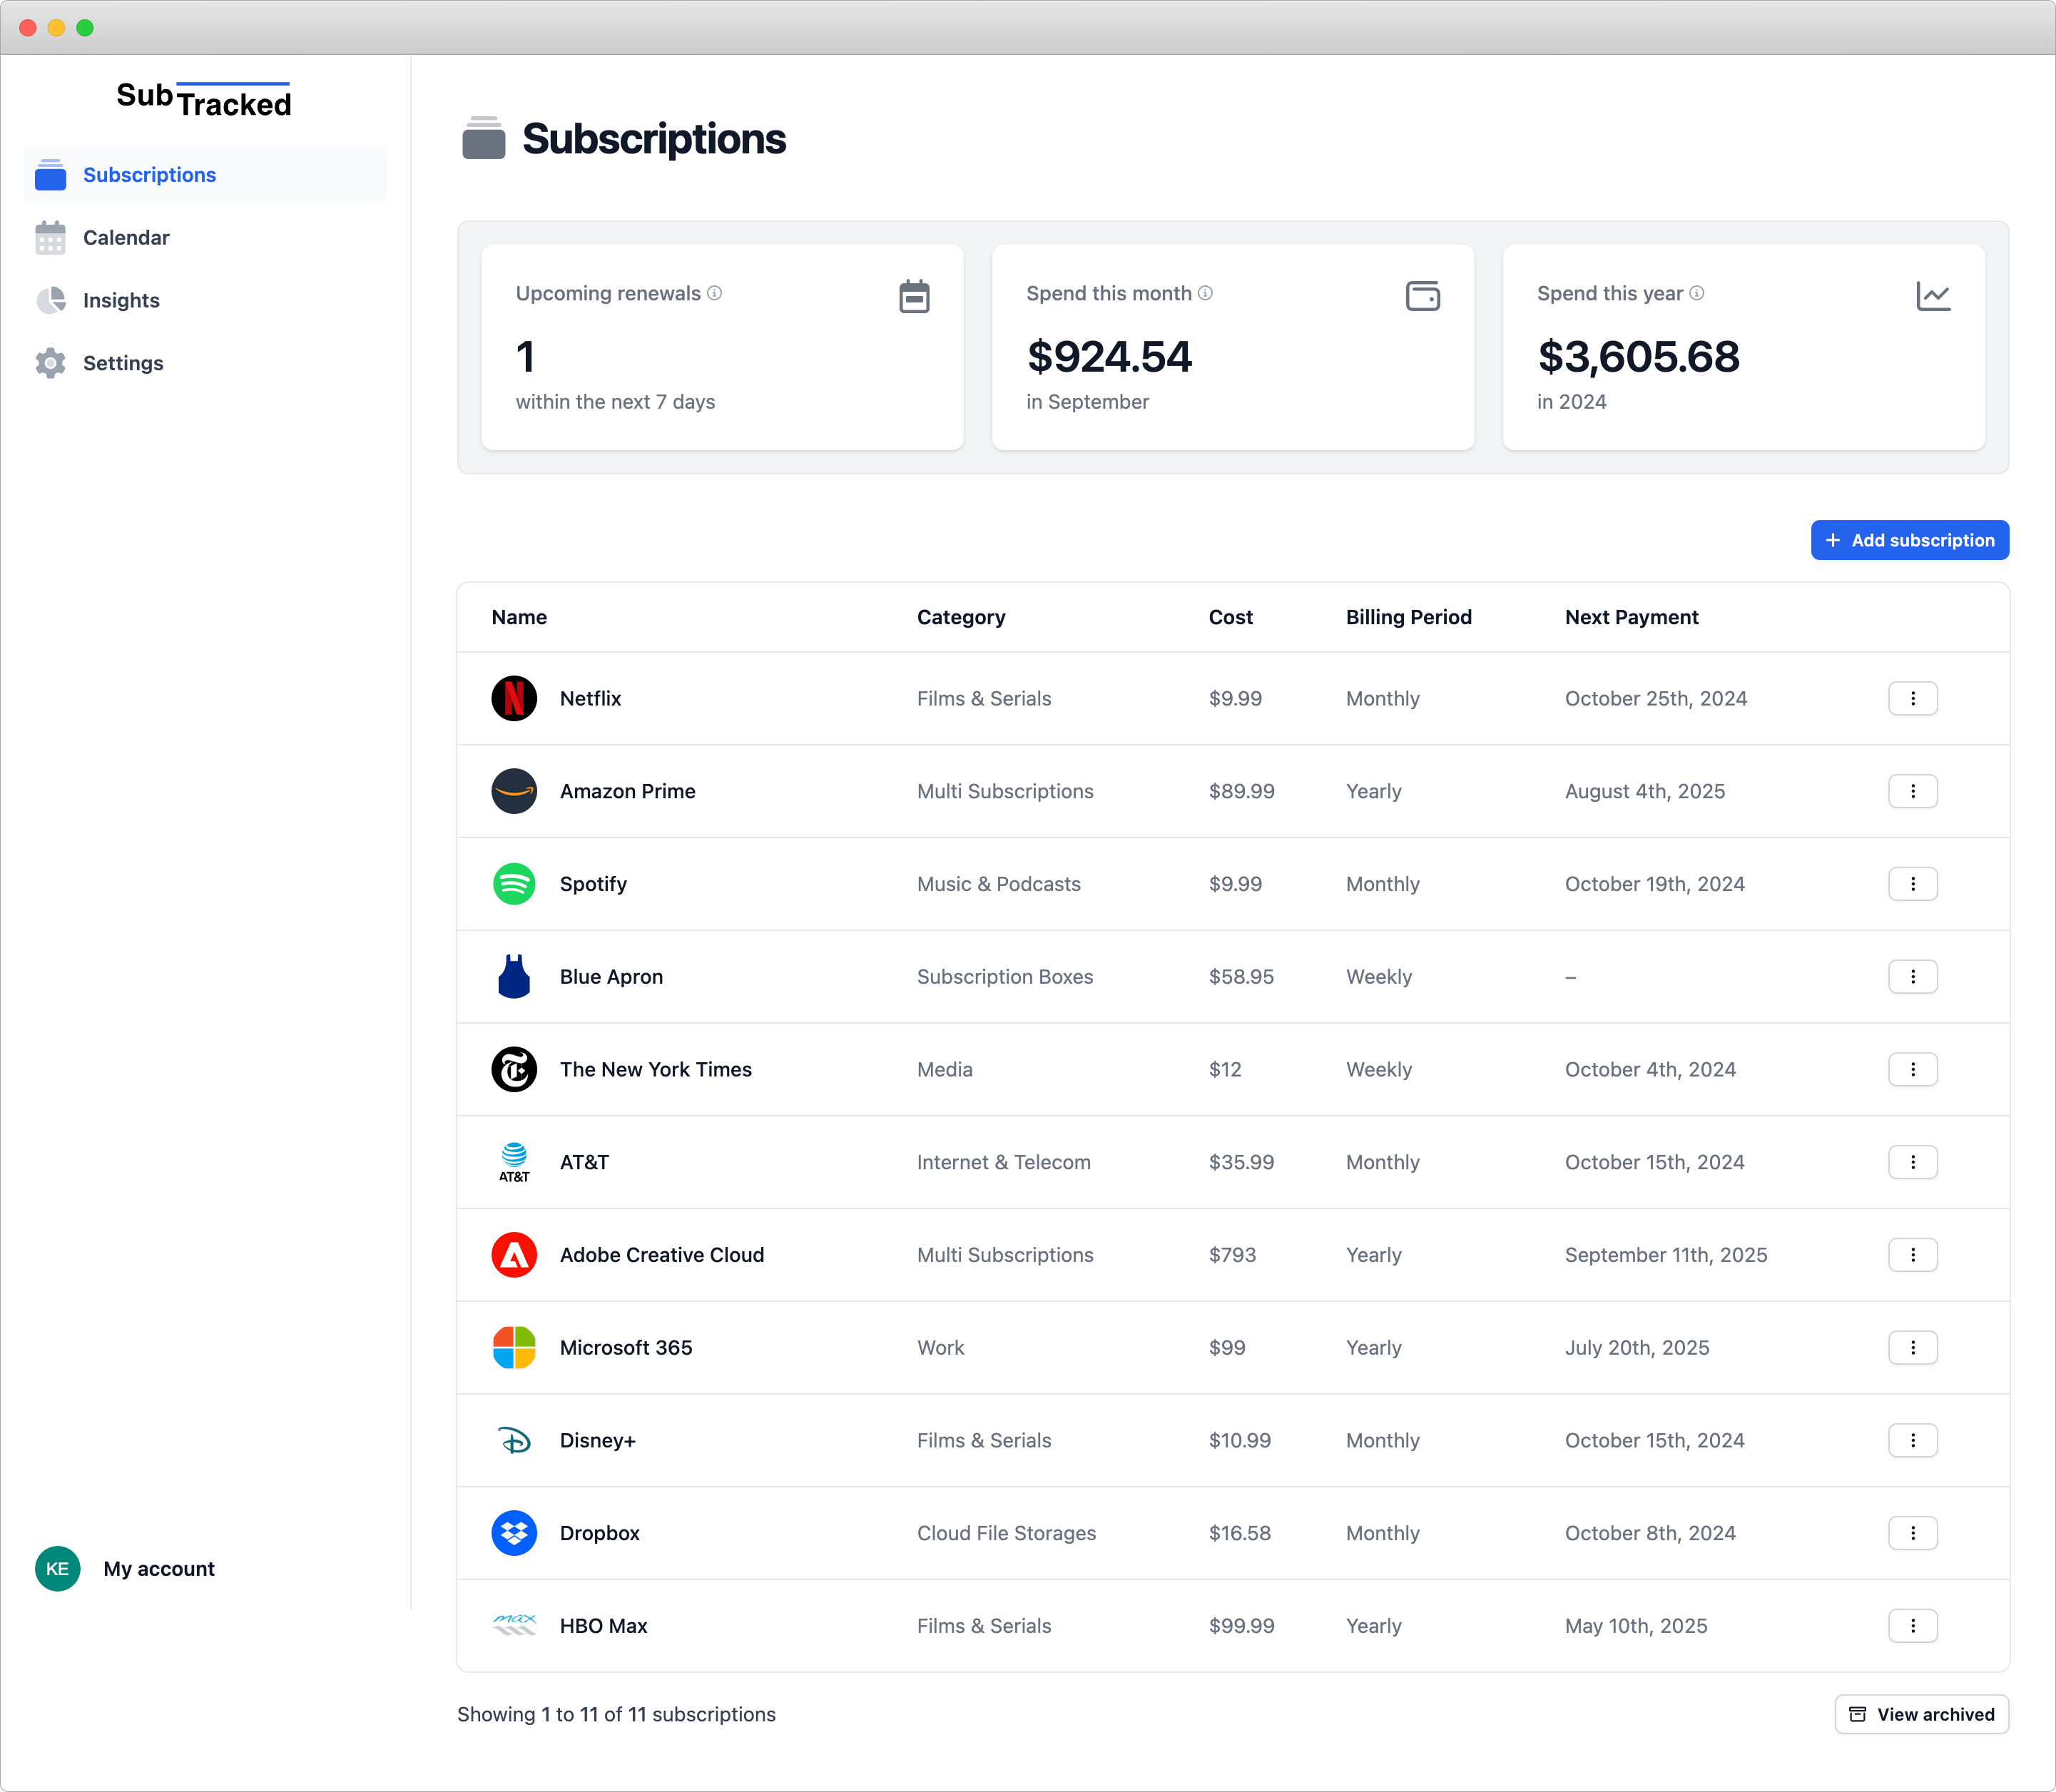Click the Adobe Creative Cloud logo

coord(514,1255)
